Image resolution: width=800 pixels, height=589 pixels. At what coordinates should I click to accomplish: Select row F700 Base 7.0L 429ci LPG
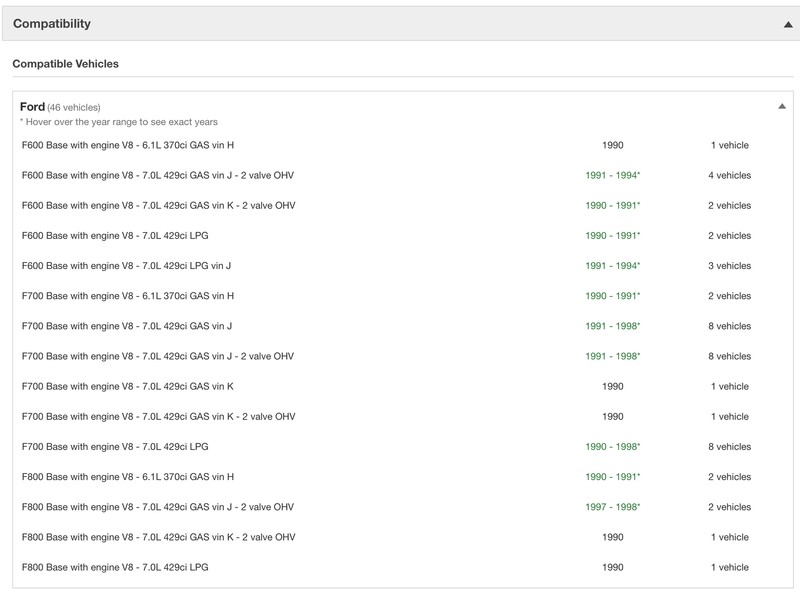tap(403, 447)
